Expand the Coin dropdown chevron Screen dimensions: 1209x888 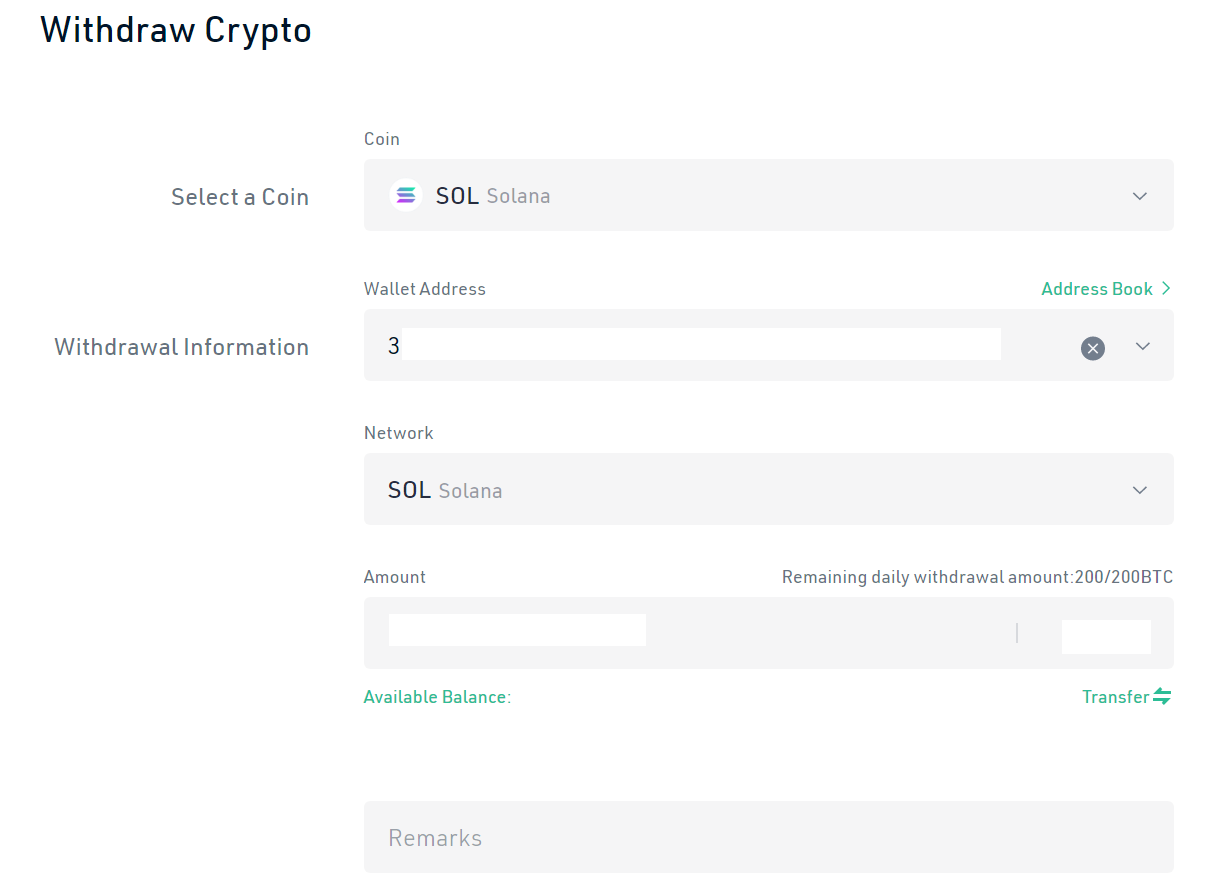(x=1139, y=196)
